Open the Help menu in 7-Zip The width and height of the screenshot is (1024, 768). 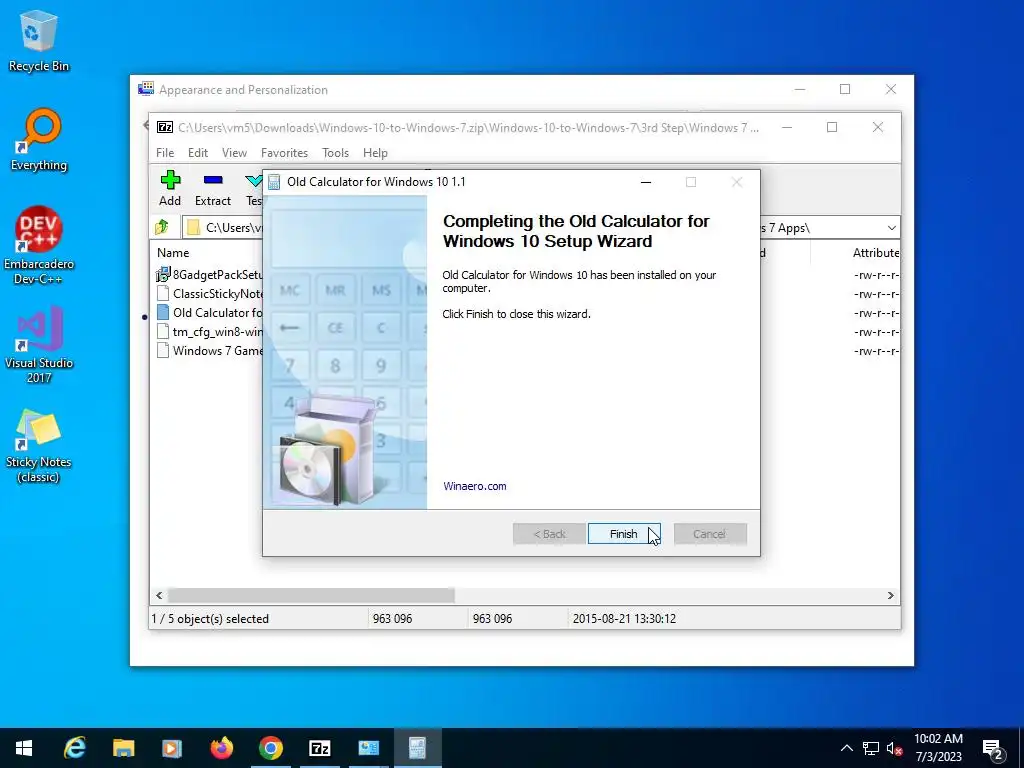click(x=375, y=153)
